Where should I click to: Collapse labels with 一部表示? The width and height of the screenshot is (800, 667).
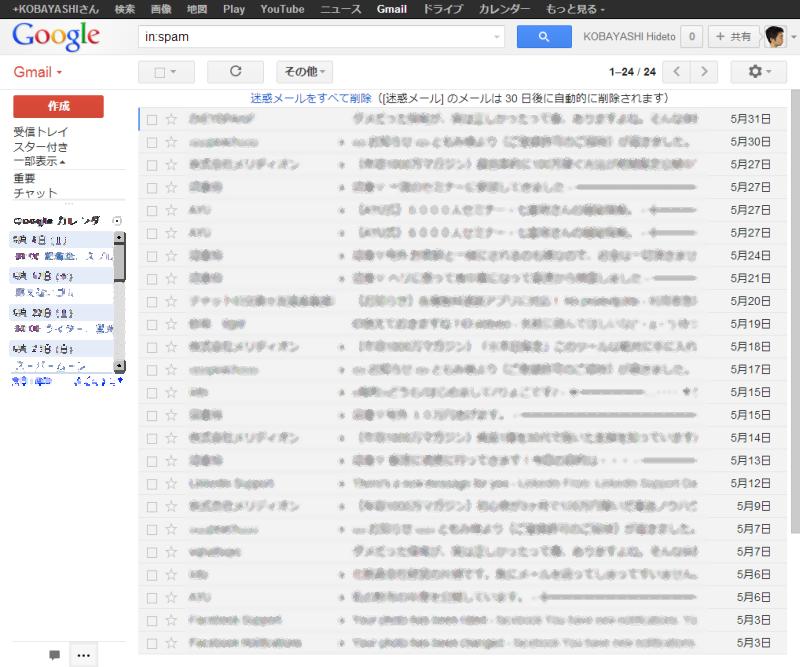click(39, 161)
